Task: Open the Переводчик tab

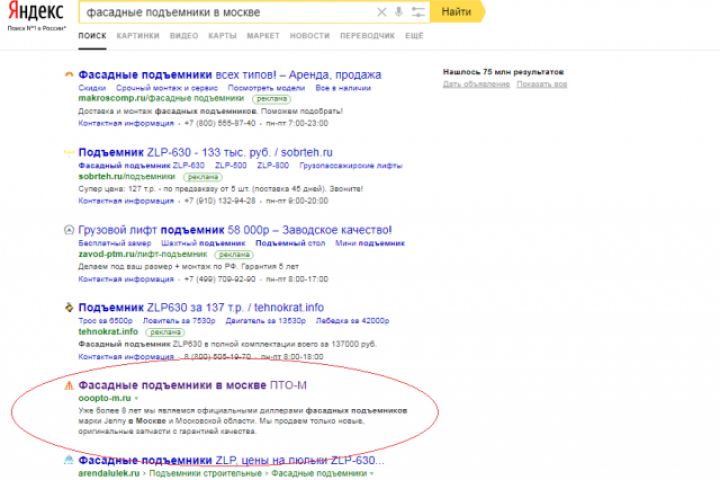Action: coord(367,36)
